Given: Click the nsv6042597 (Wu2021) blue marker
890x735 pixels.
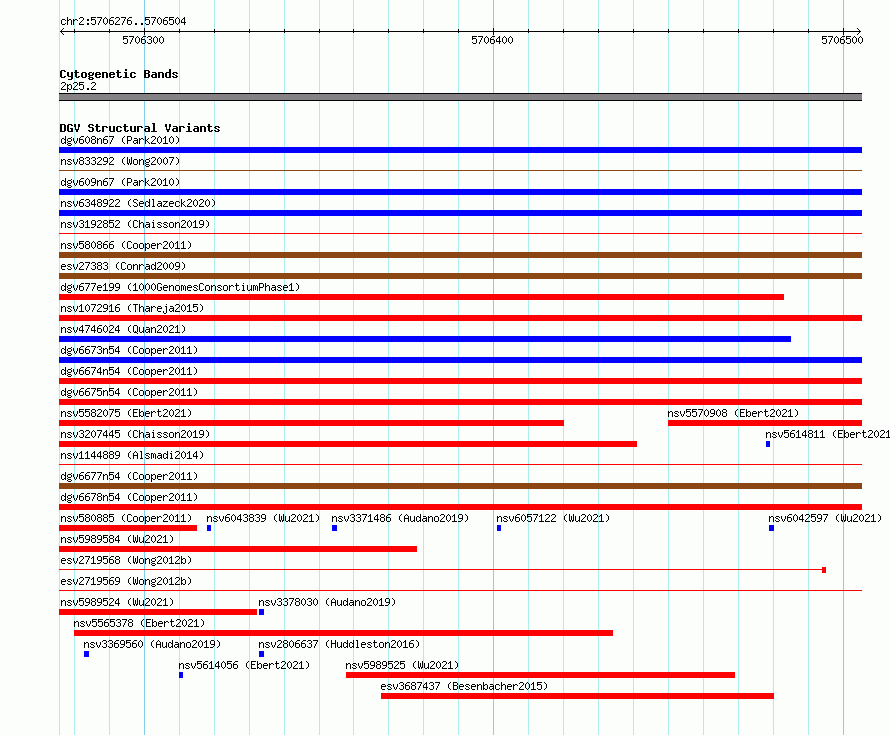Looking at the screenshot, I should coord(771,528).
